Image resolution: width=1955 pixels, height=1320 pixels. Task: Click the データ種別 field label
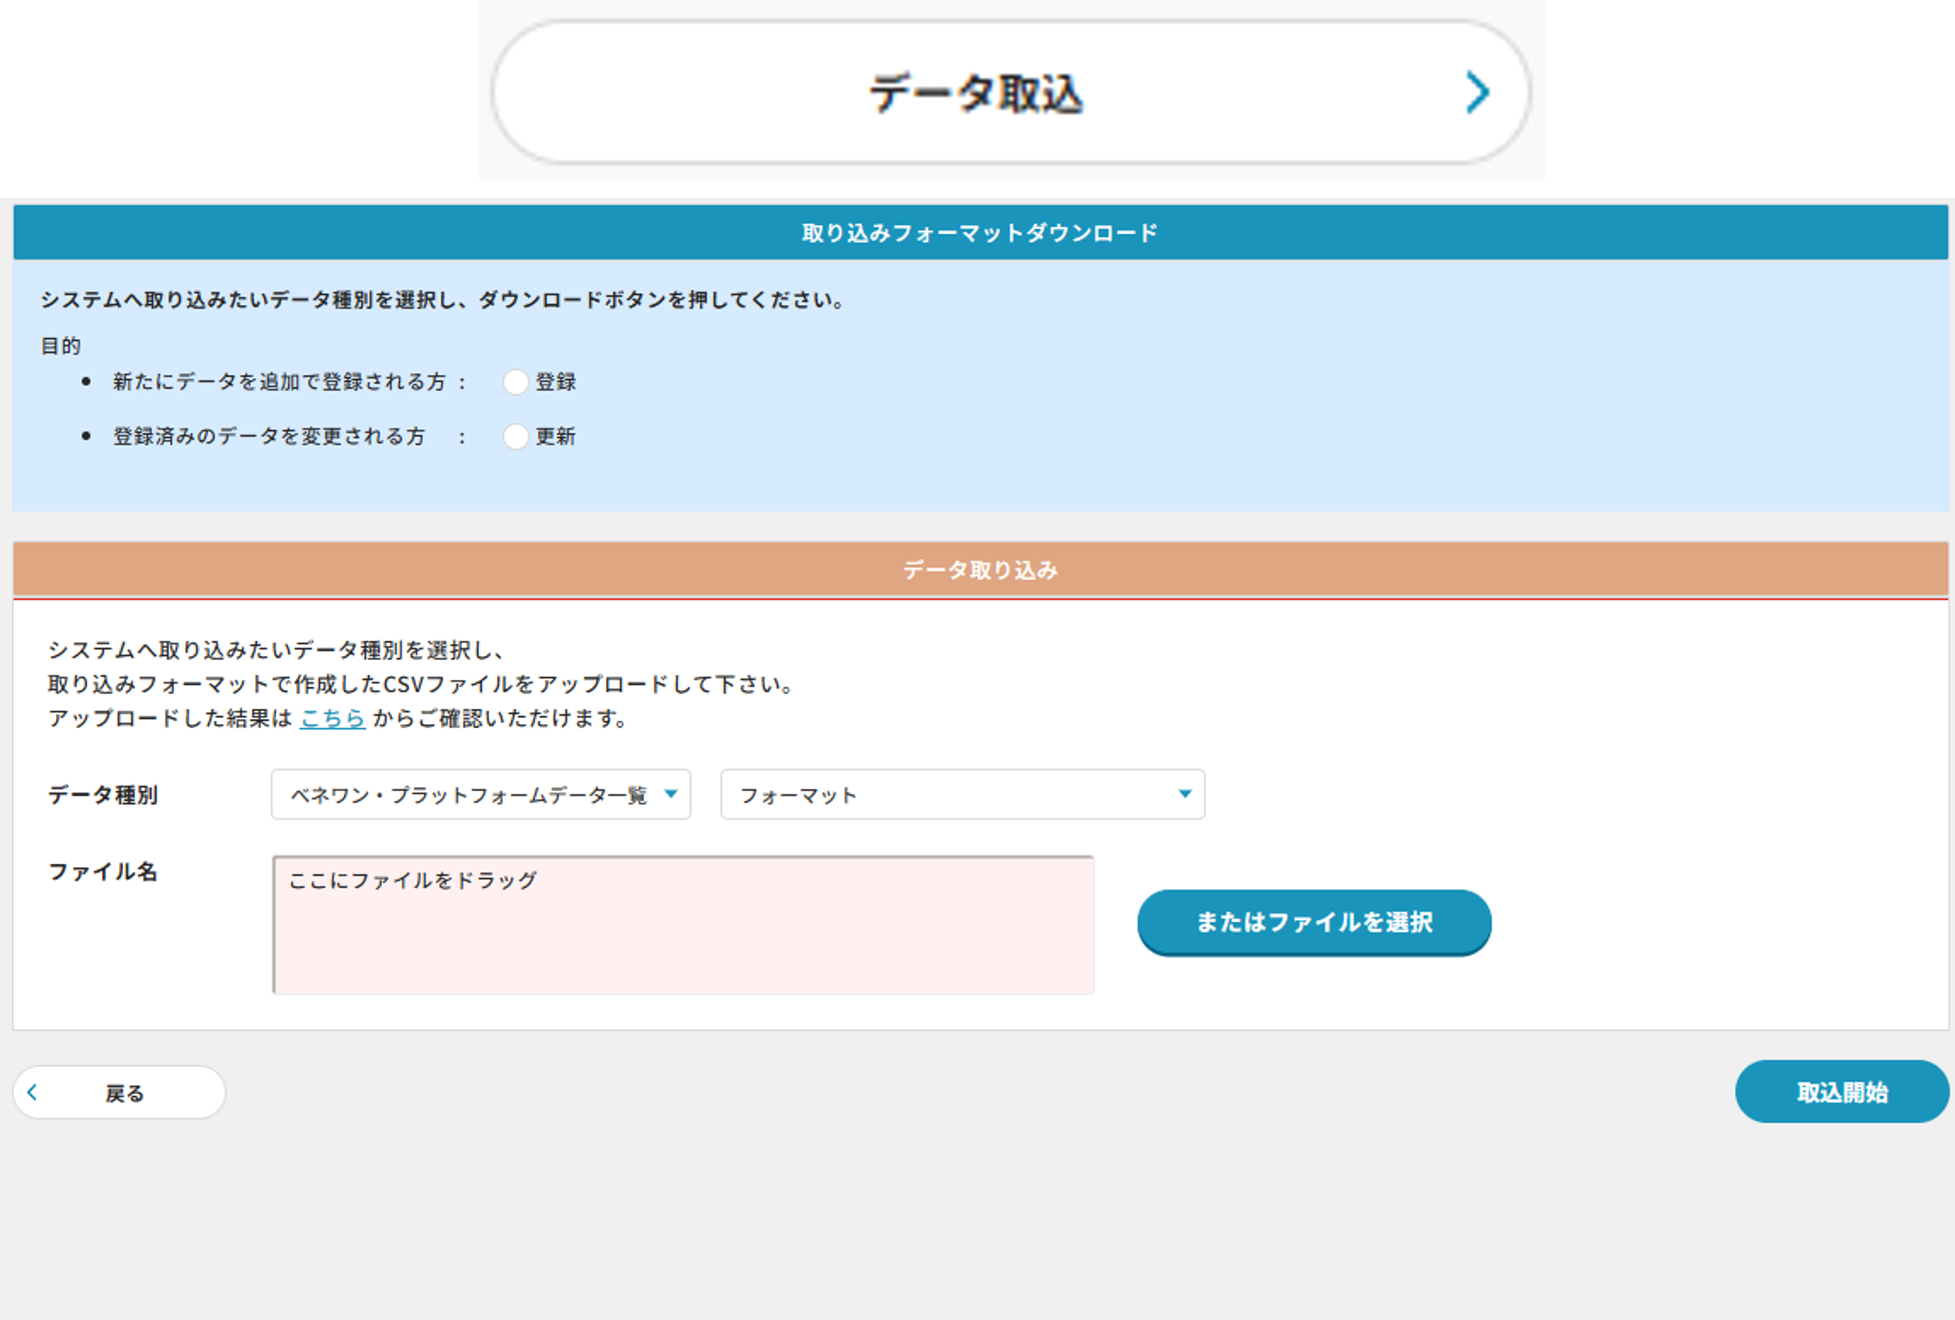pyautogui.click(x=103, y=795)
